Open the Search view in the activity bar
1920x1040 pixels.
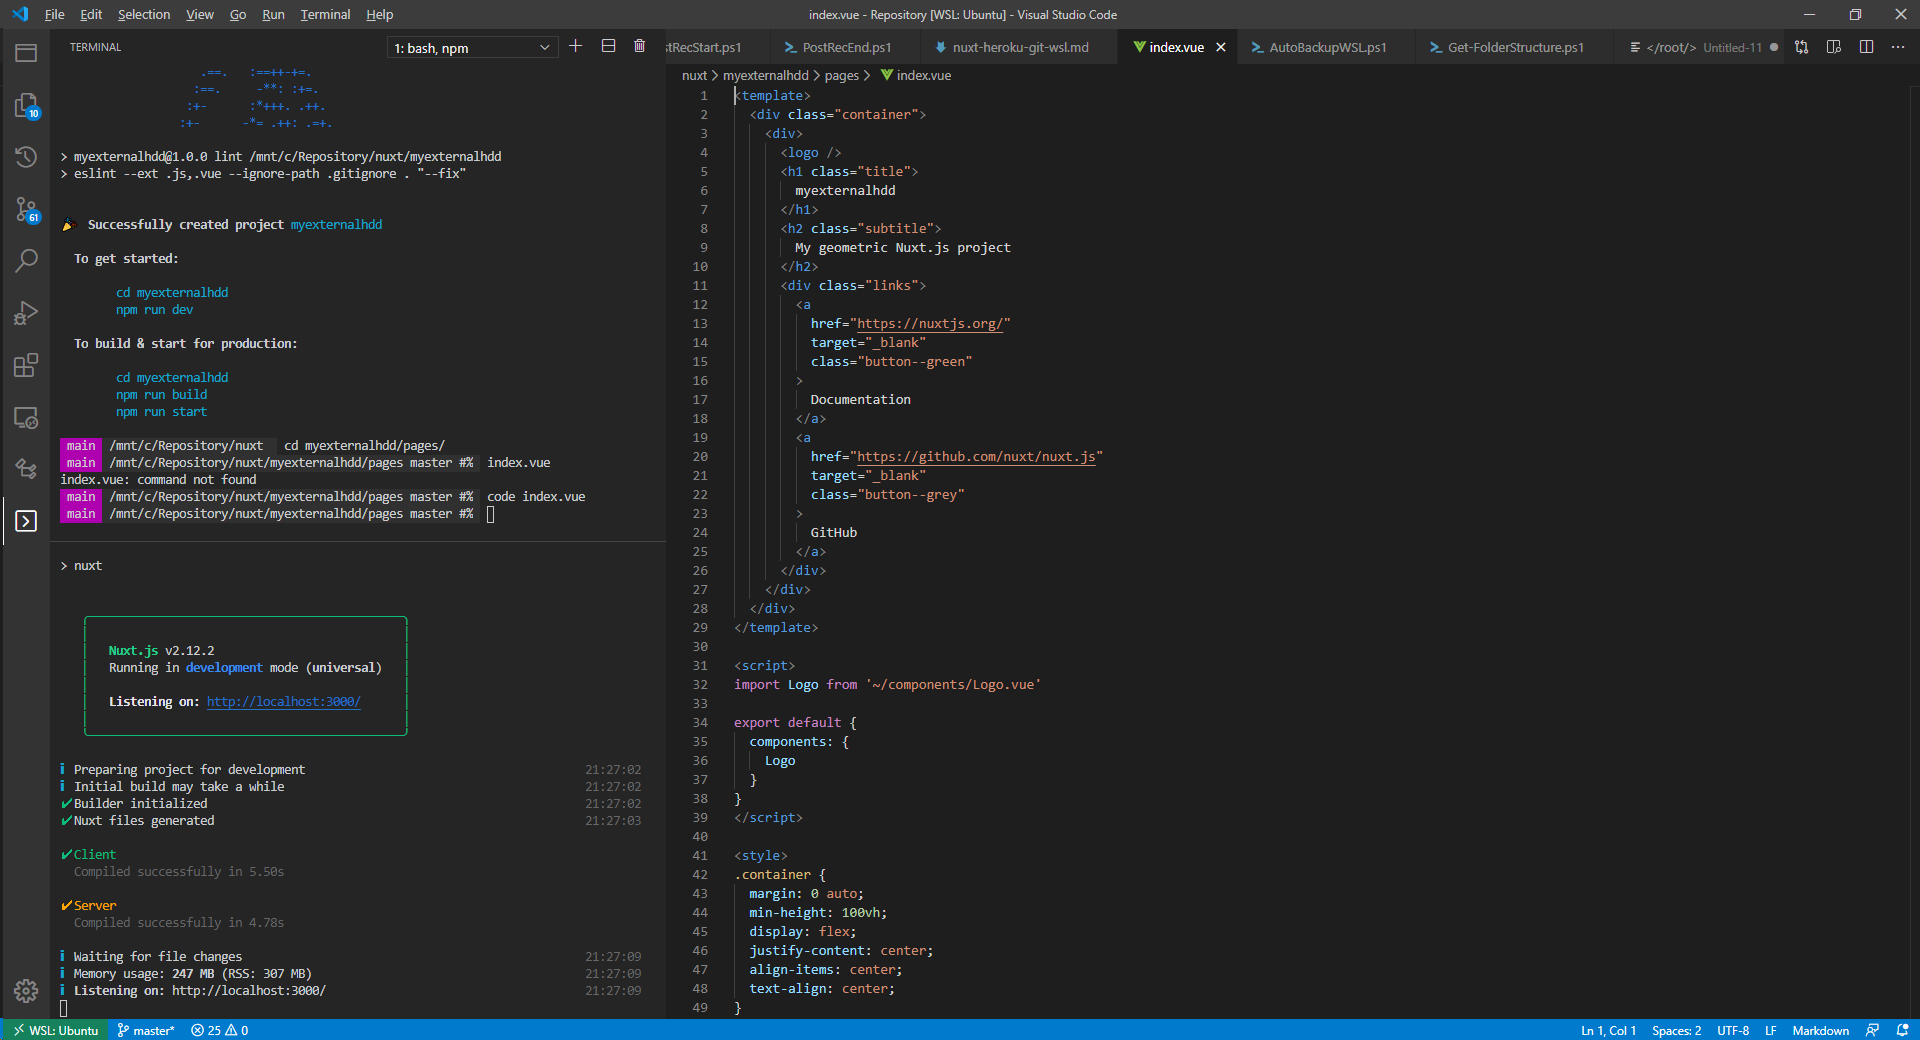coord(26,261)
